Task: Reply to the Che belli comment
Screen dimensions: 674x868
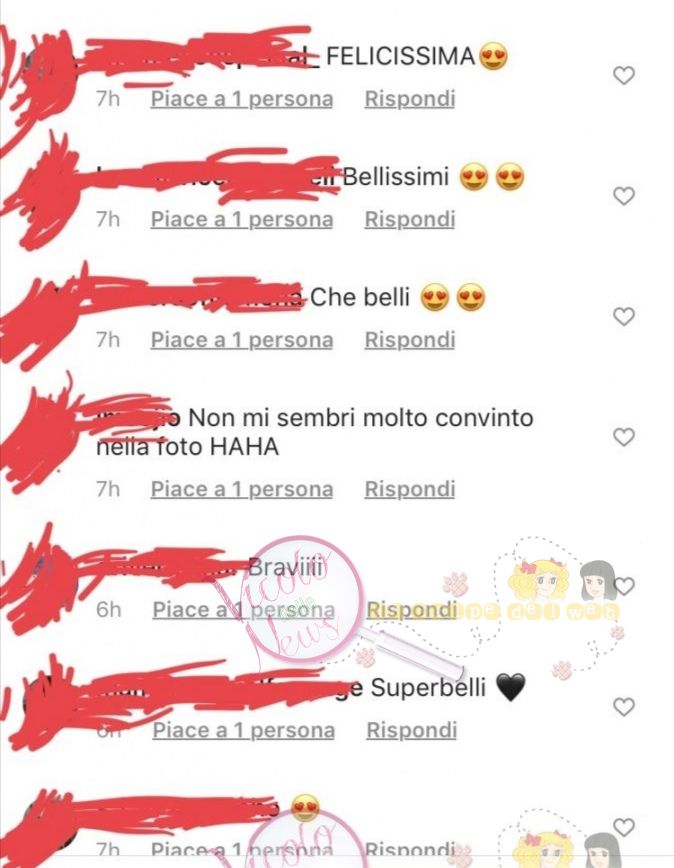Action: tap(409, 340)
